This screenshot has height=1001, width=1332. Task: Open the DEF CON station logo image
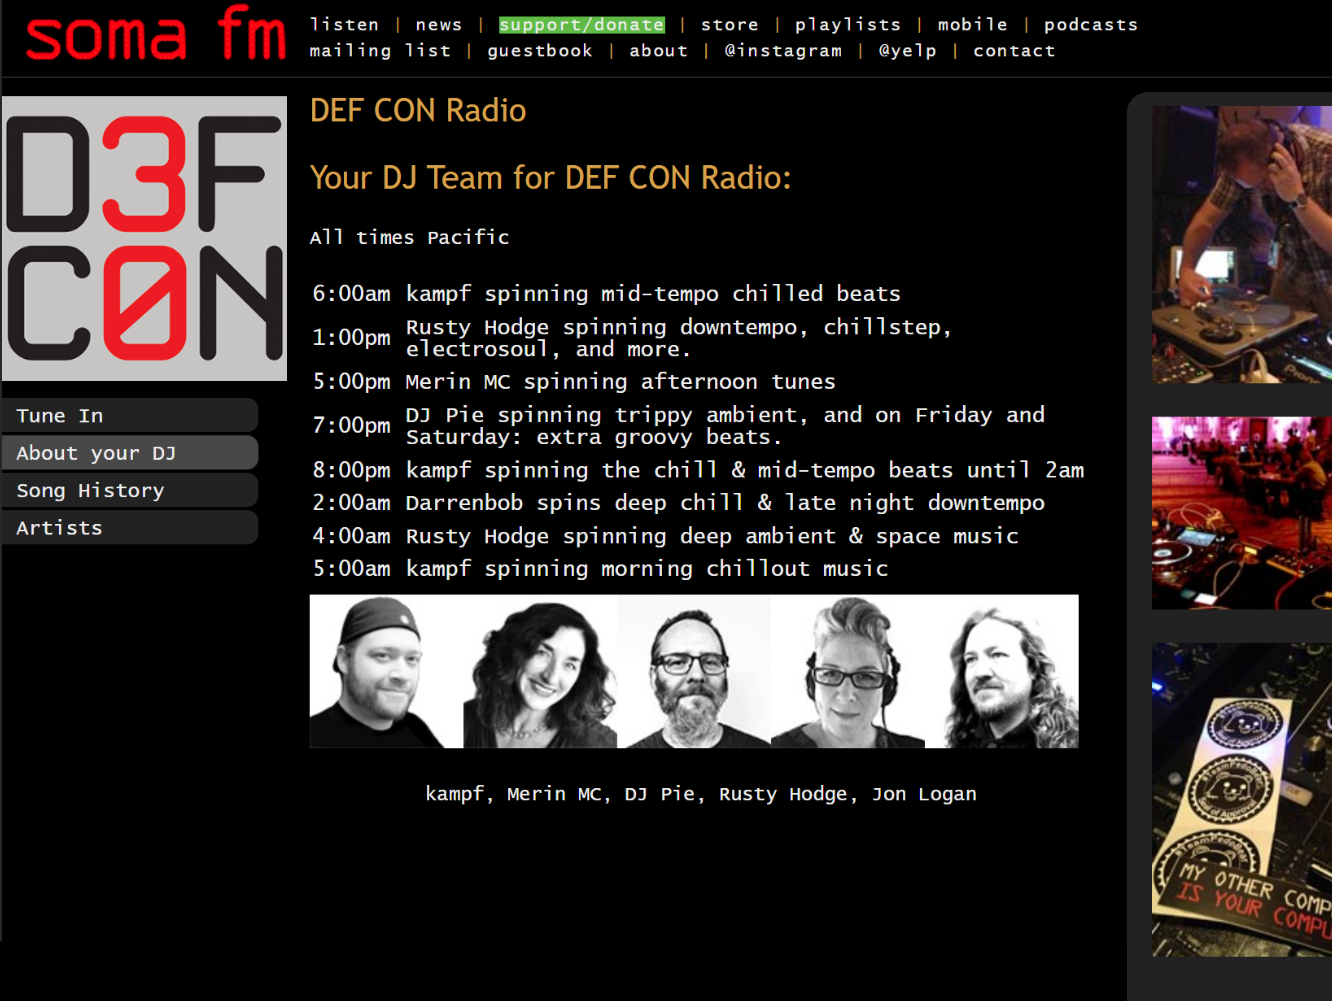click(144, 238)
